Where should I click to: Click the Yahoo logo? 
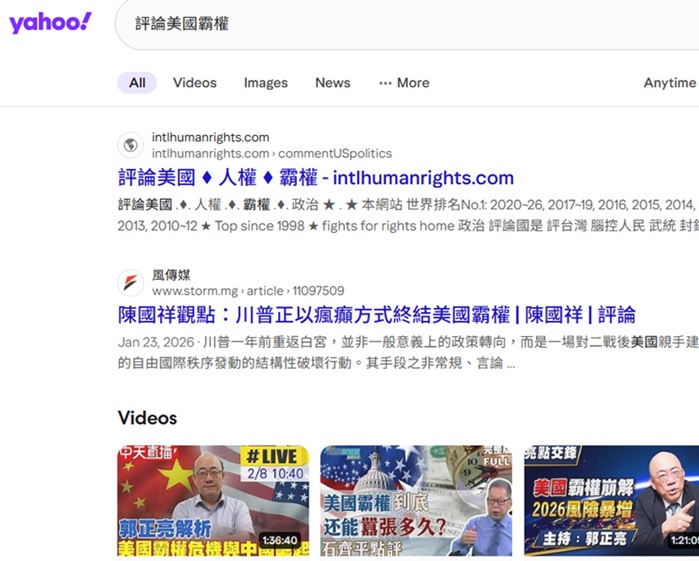pos(50,23)
